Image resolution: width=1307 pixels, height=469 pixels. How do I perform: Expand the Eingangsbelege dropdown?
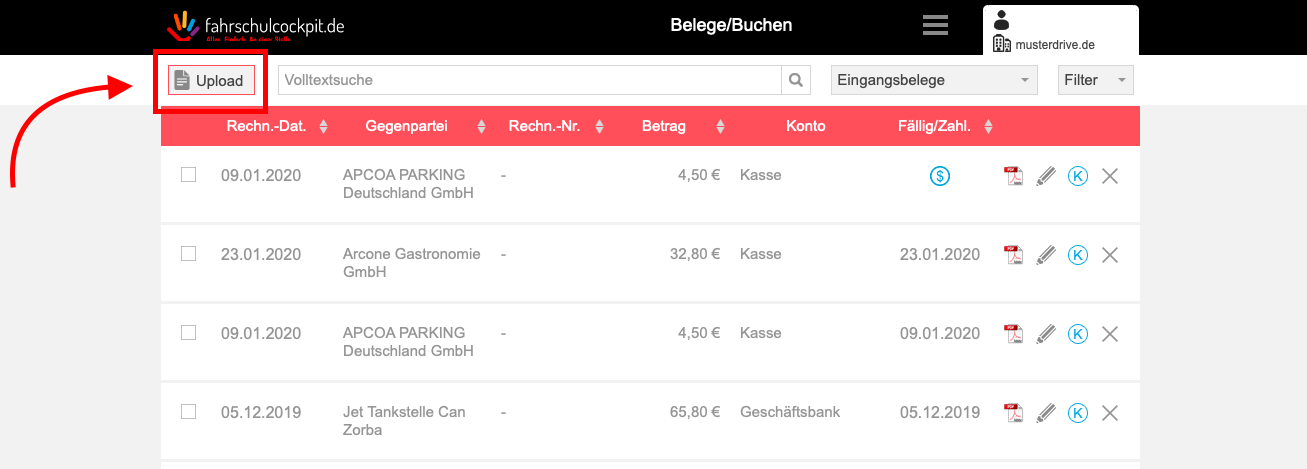(x=934, y=80)
